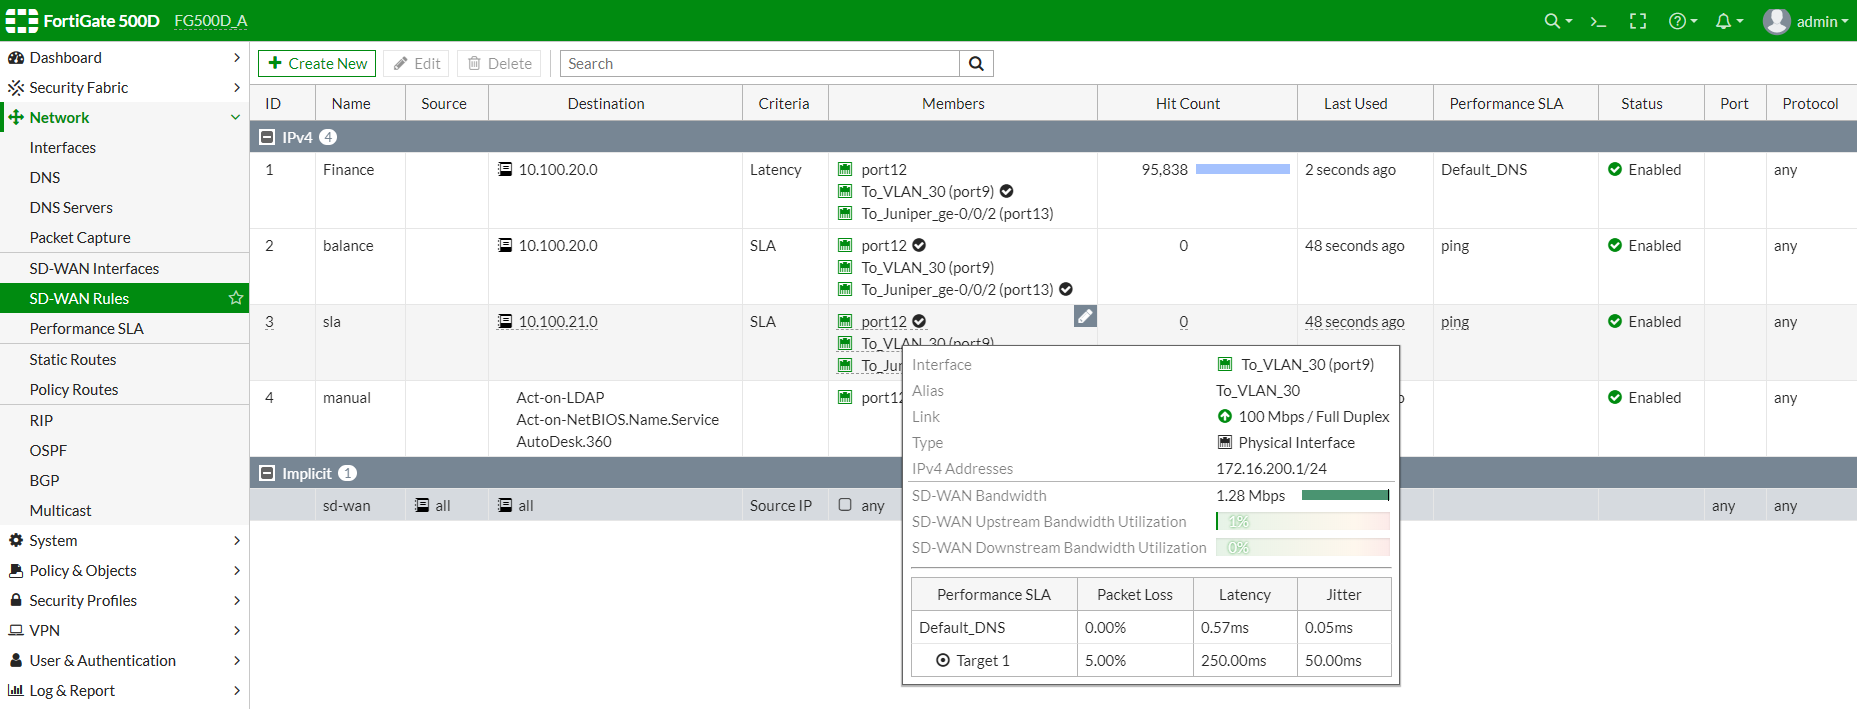Click destination 10.100.20.0 in balance row
The height and width of the screenshot is (709, 1857).
pyautogui.click(x=558, y=246)
